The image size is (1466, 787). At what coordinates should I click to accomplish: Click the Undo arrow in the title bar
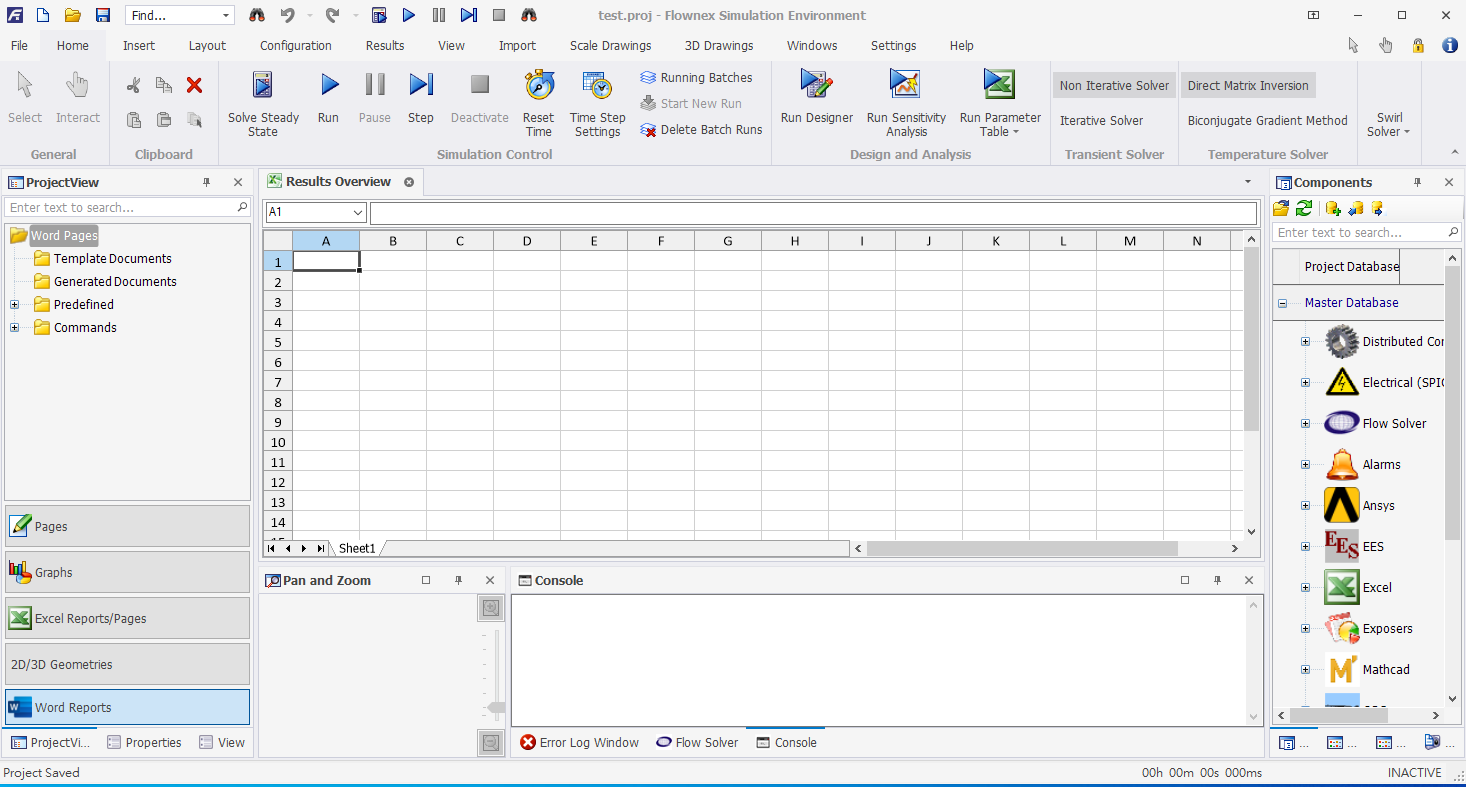287,15
